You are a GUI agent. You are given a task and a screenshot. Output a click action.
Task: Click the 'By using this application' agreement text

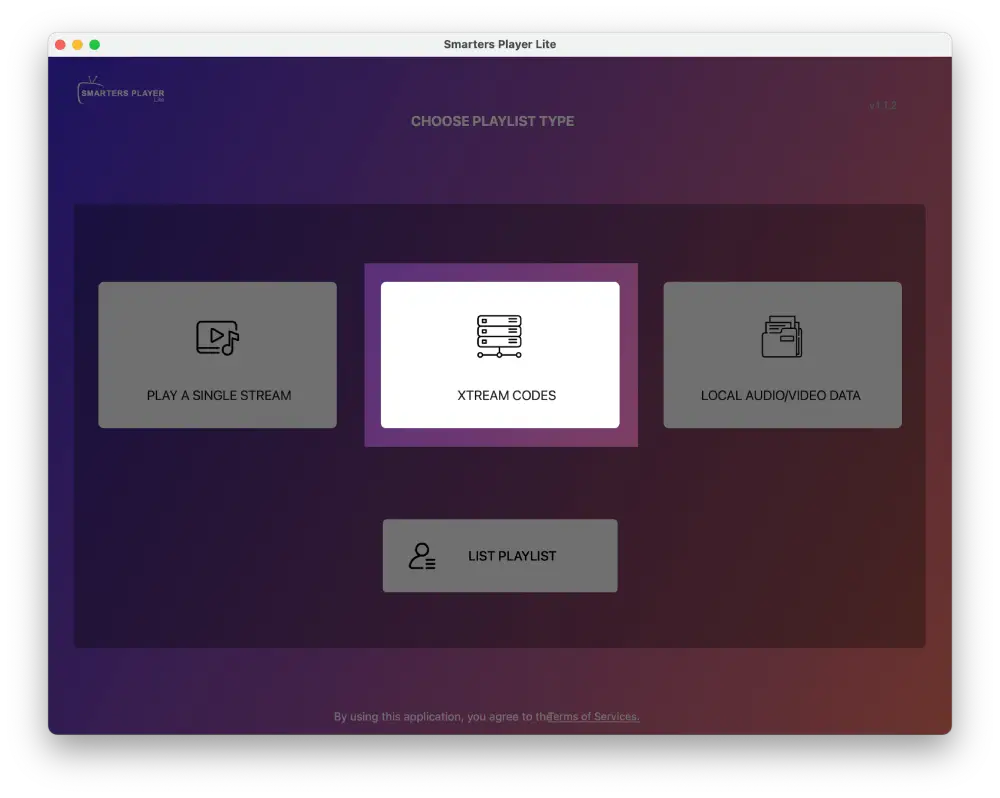[441, 716]
